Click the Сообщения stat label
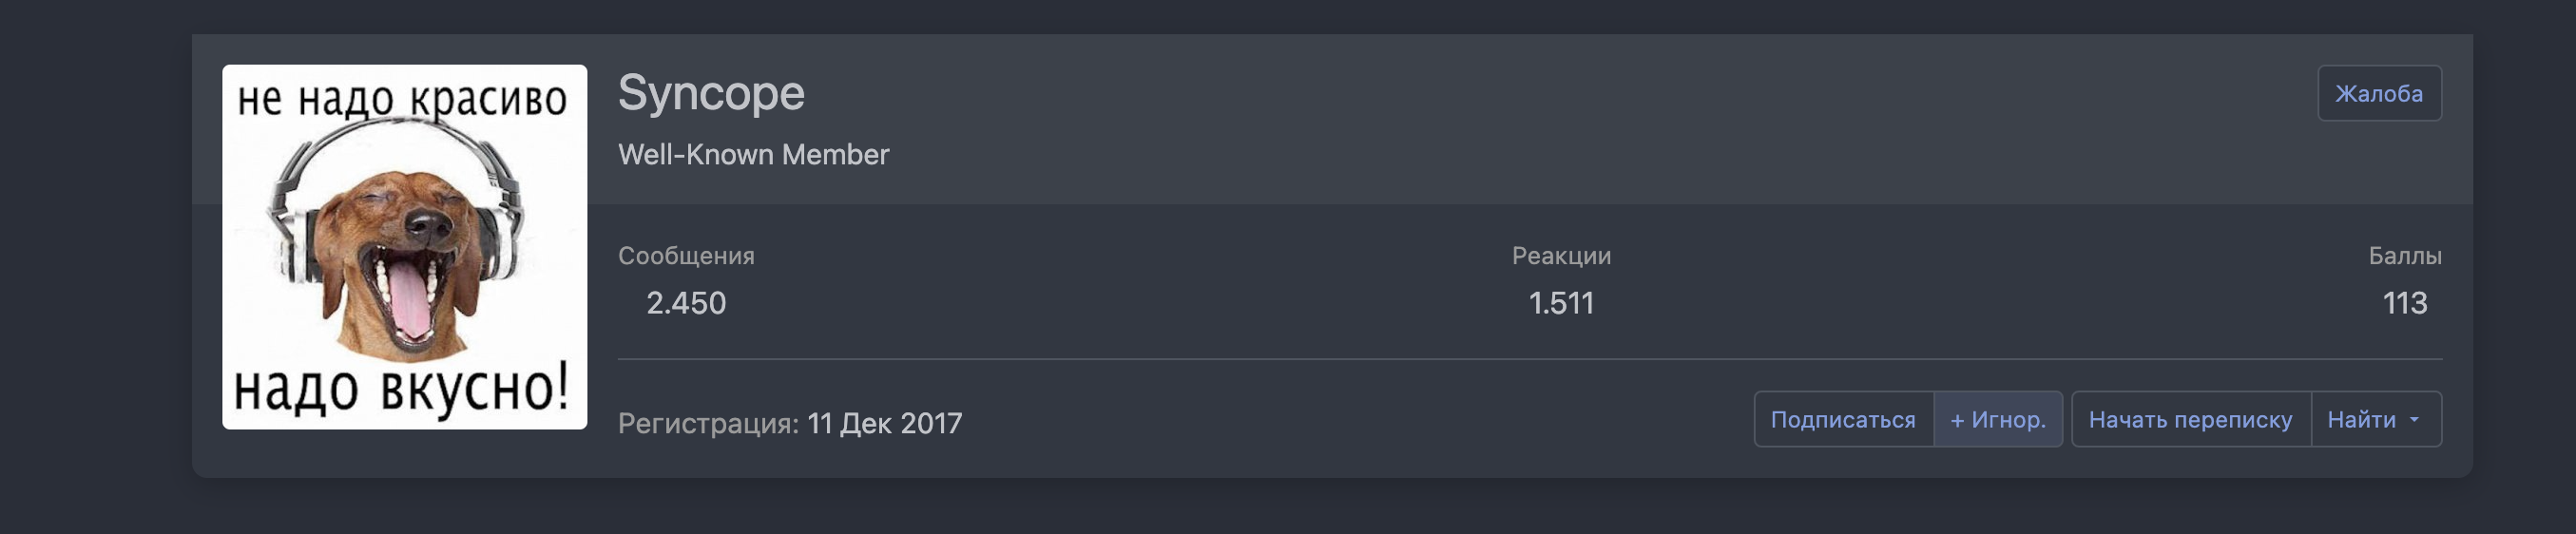2576x534 pixels. click(686, 256)
